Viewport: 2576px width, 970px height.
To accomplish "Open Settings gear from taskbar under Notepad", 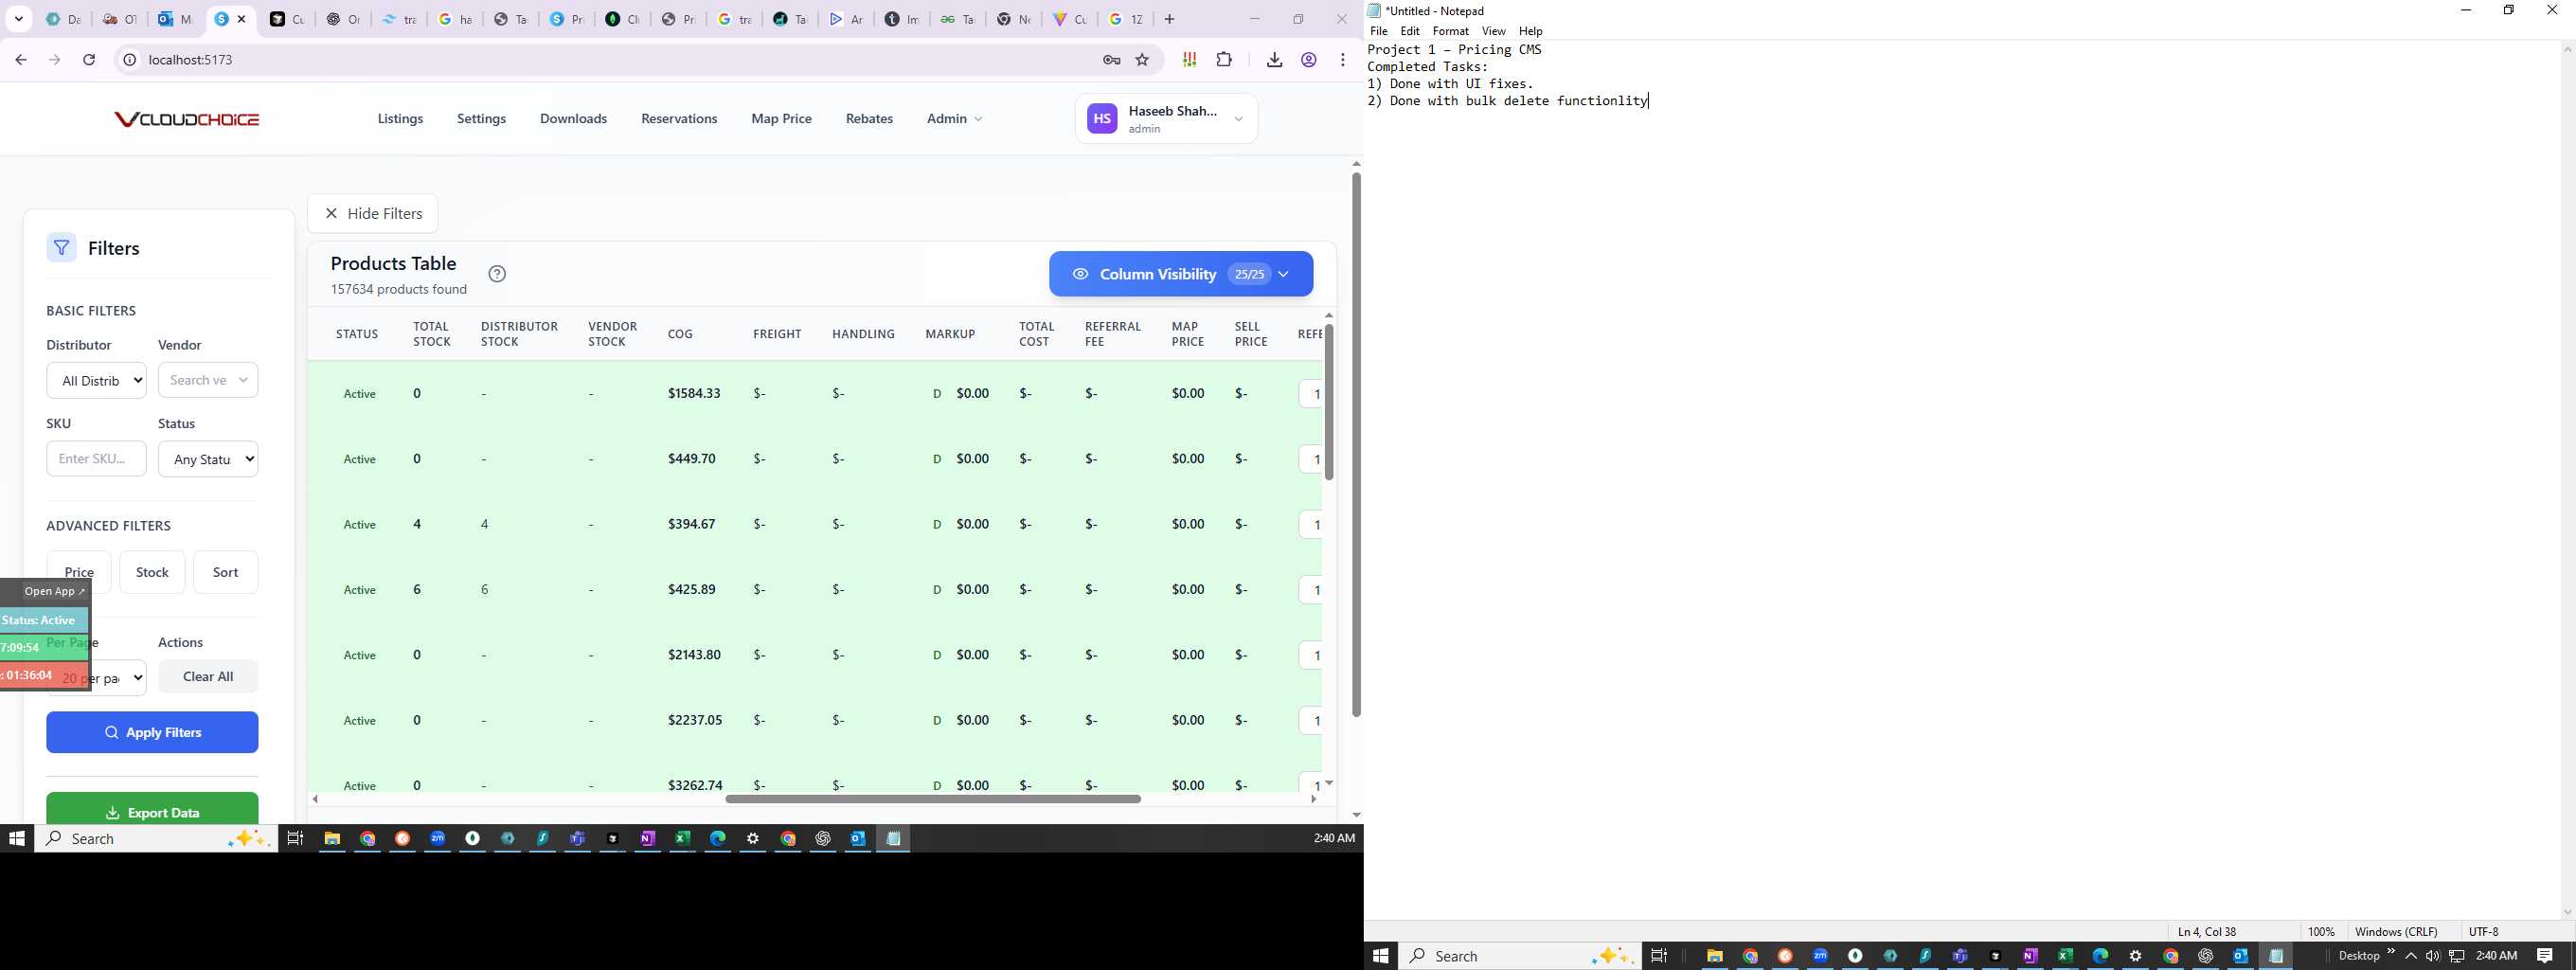I will pos(2135,956).
